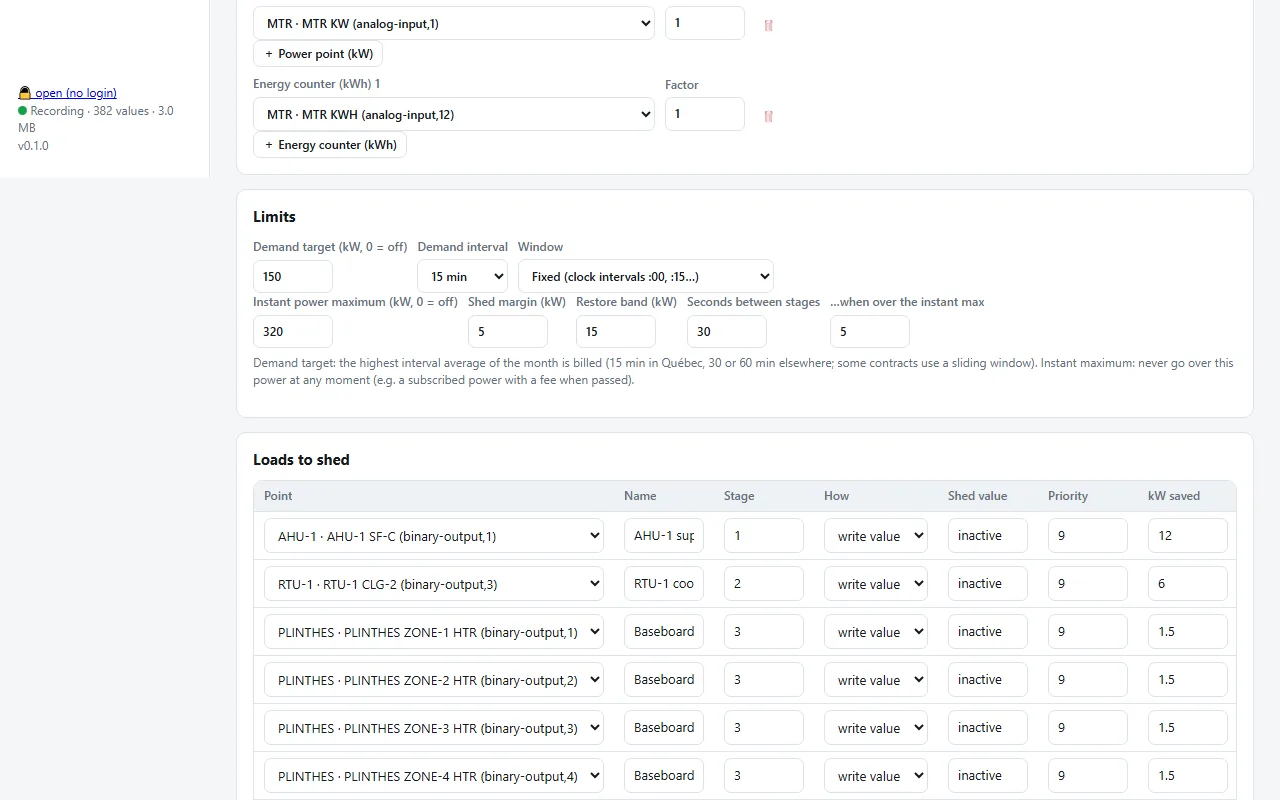1280x800 pixels.
Task: Select the Seconds between stages field
Action: tap(727, 331)
